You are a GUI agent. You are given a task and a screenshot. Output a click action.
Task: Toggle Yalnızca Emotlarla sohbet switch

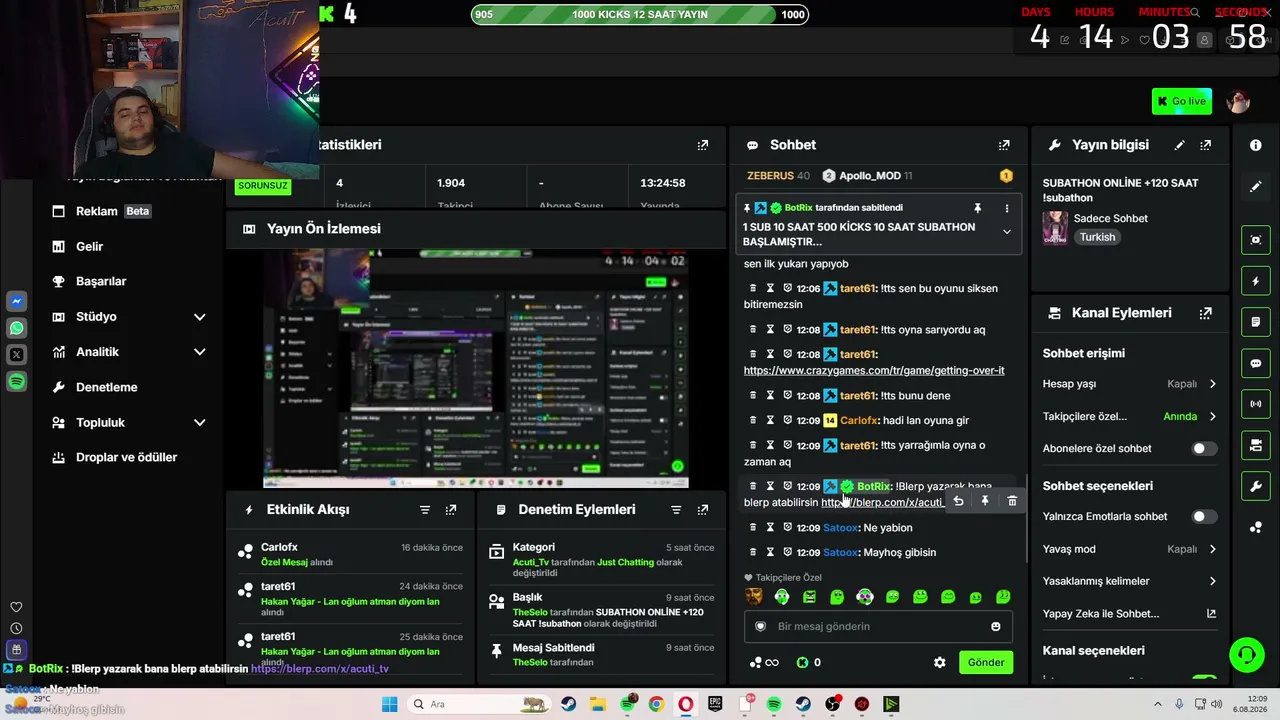pos(1204,517)
